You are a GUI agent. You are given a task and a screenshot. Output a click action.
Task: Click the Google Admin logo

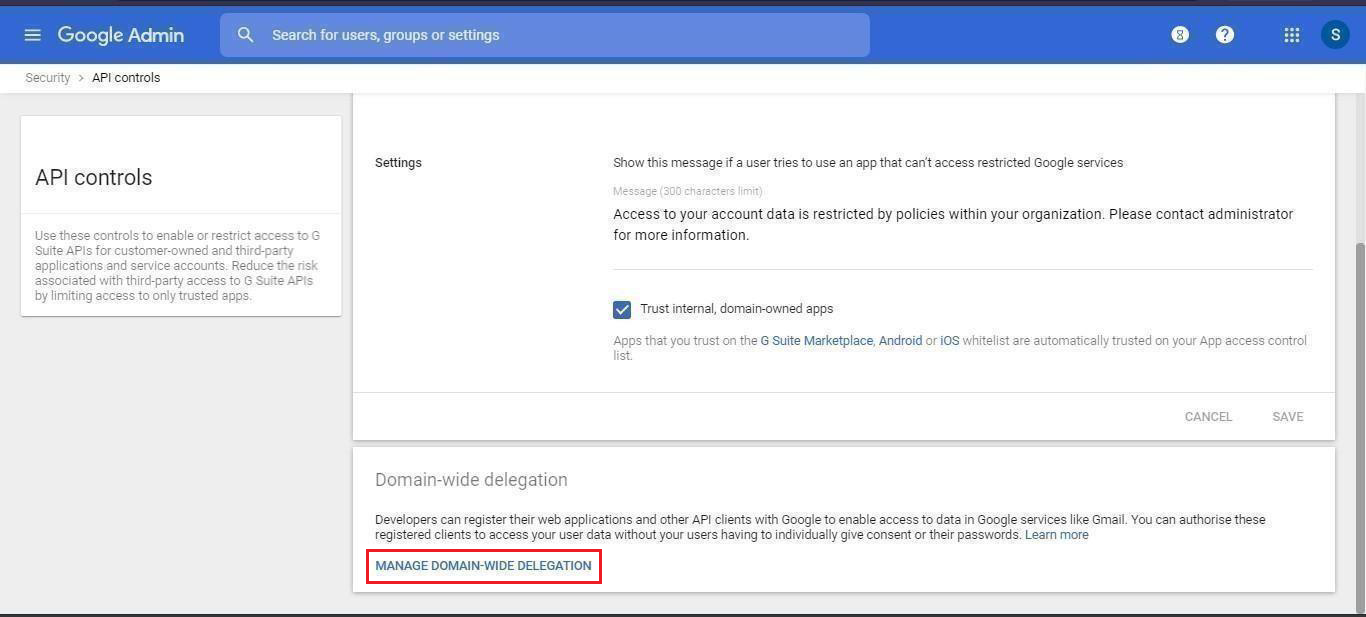pyautogui.click(x=121, y=35)
